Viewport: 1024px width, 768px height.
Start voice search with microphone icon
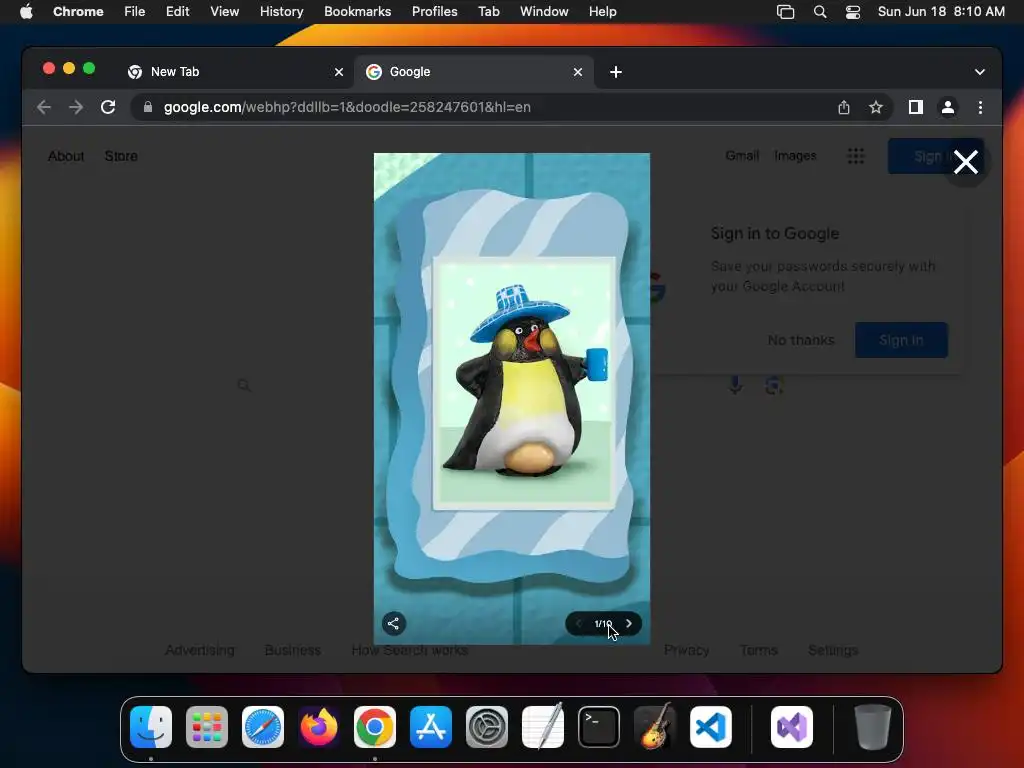[x=735, y=385]
